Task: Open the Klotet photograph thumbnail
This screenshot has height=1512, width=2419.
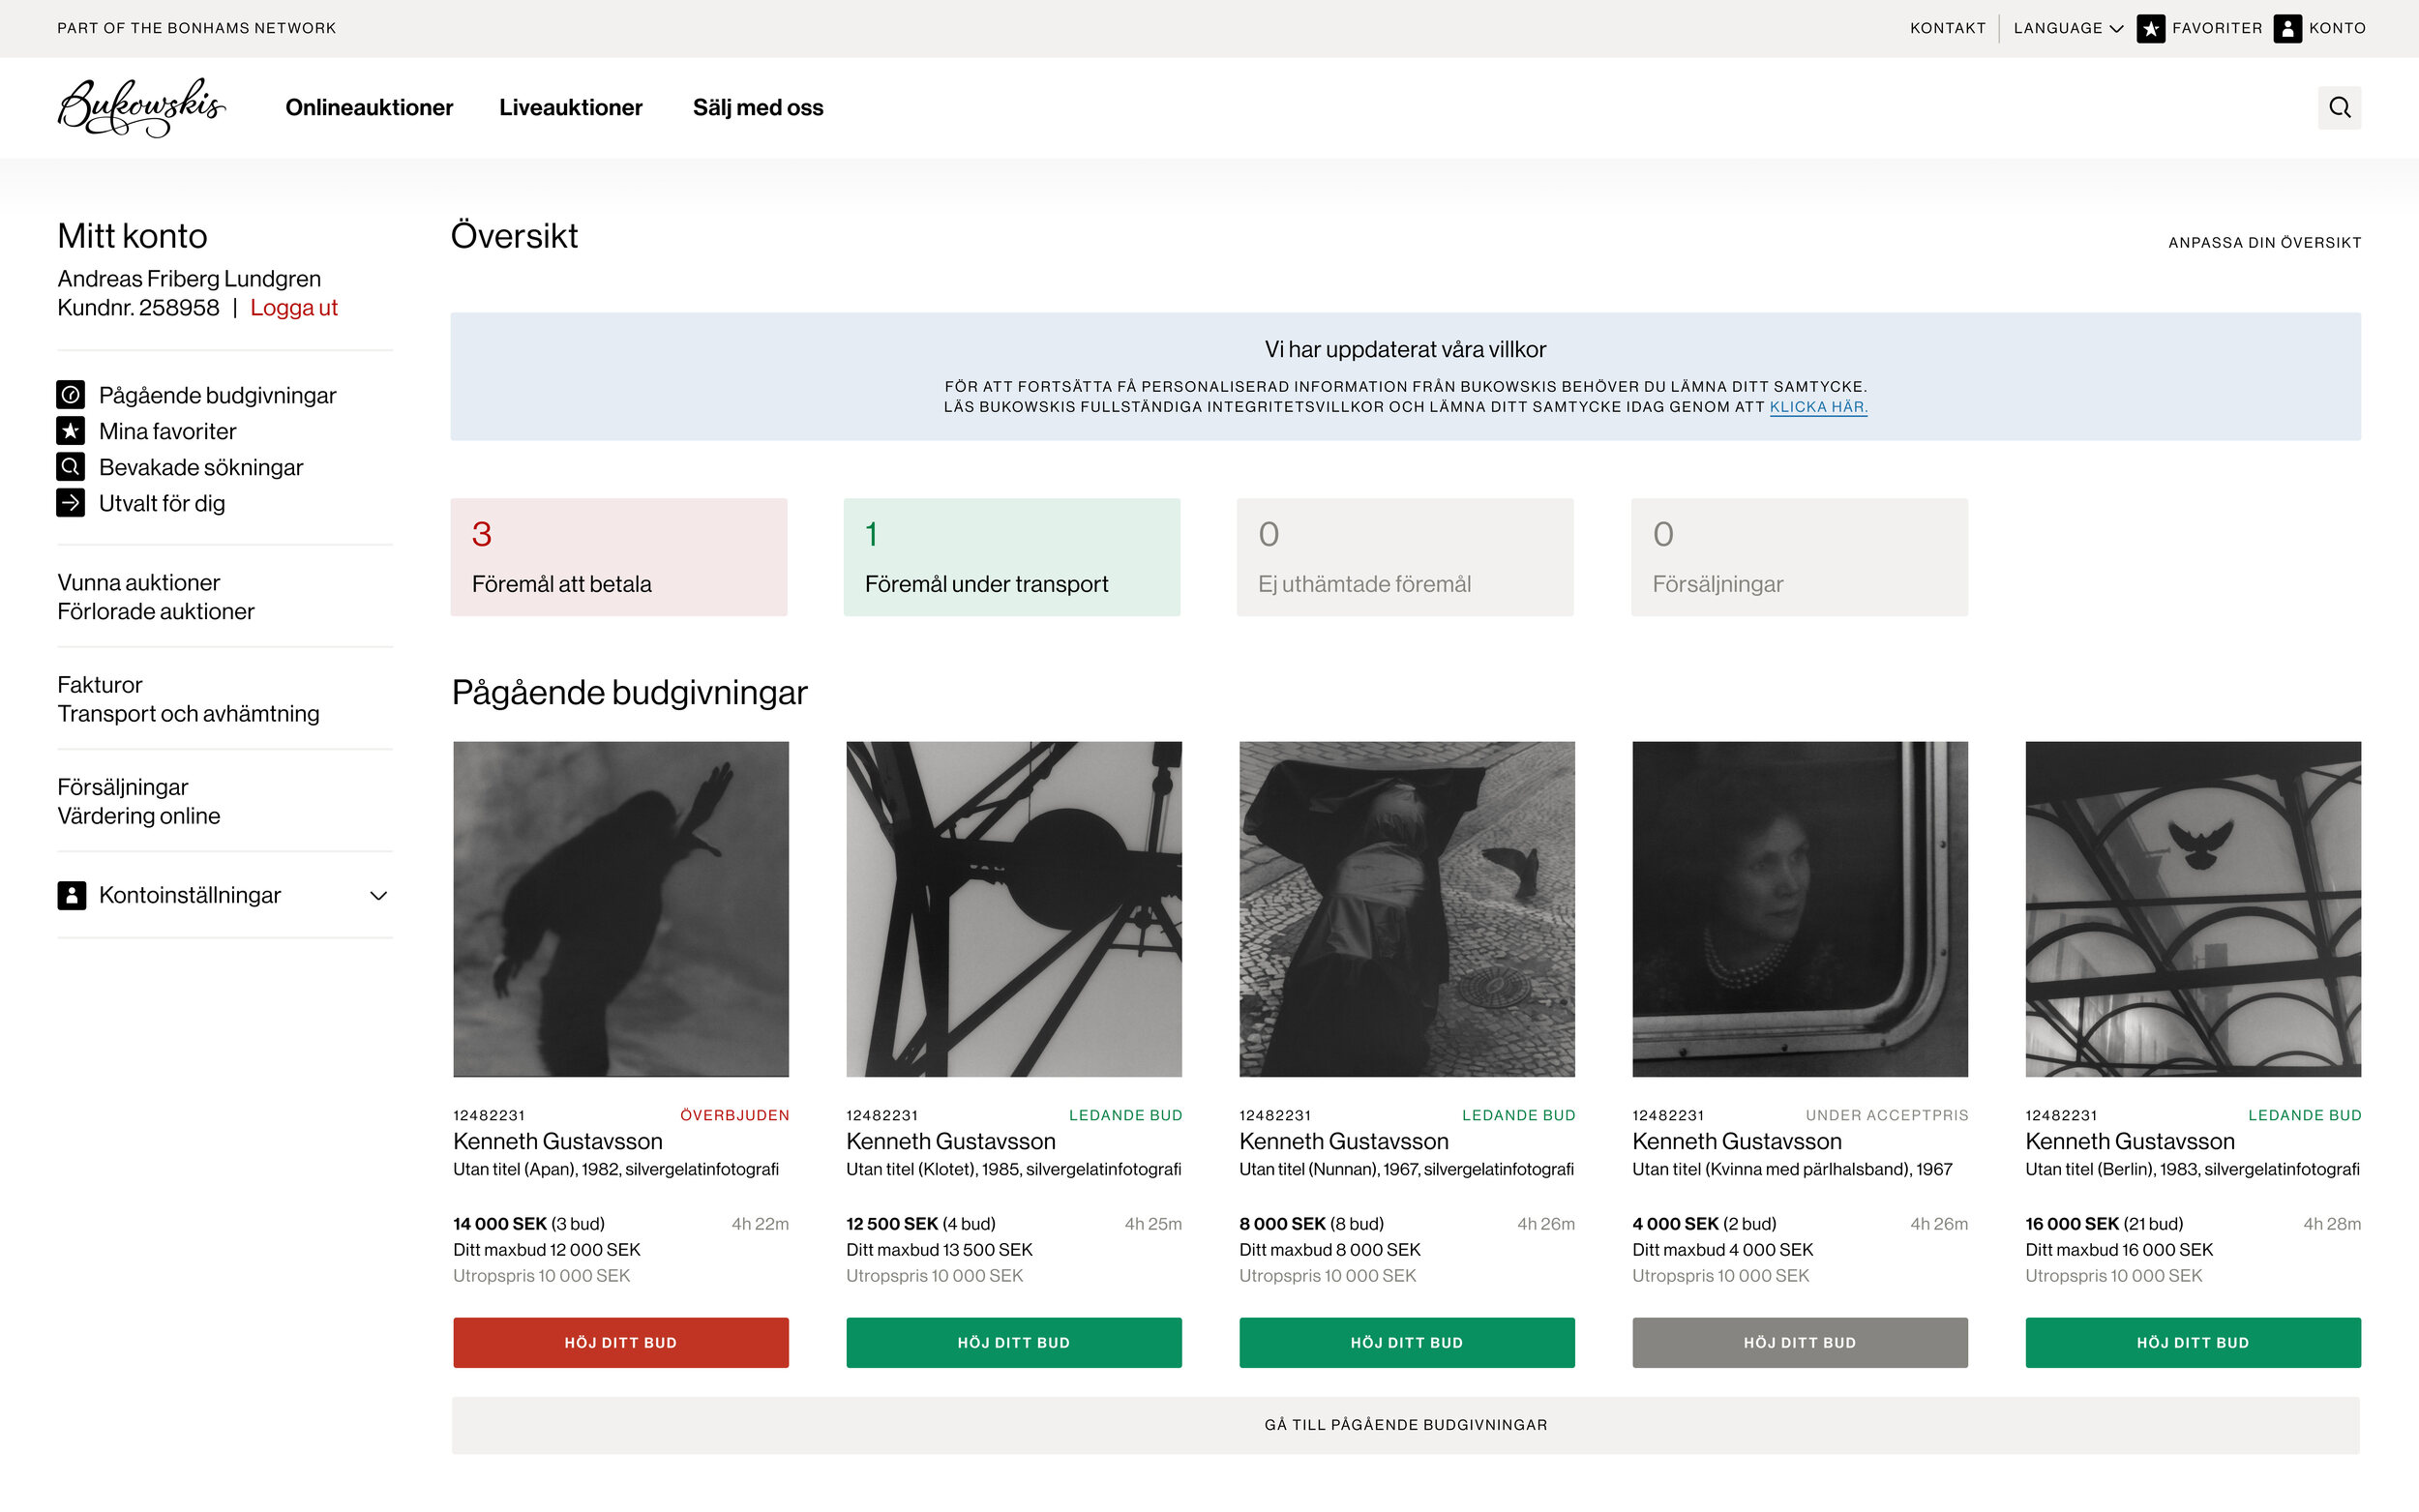Action: [x=1014, y=909]
